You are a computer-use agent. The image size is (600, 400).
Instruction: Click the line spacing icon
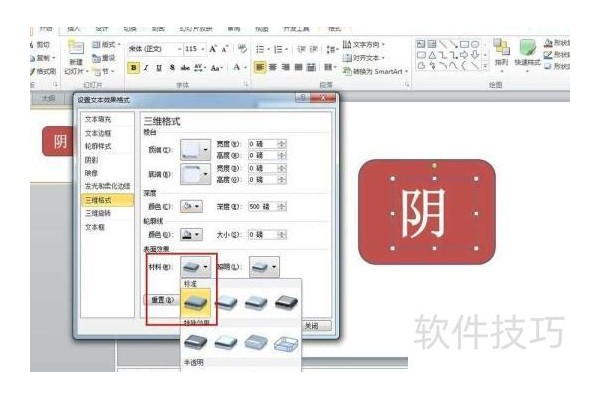(x=332, y=49)
